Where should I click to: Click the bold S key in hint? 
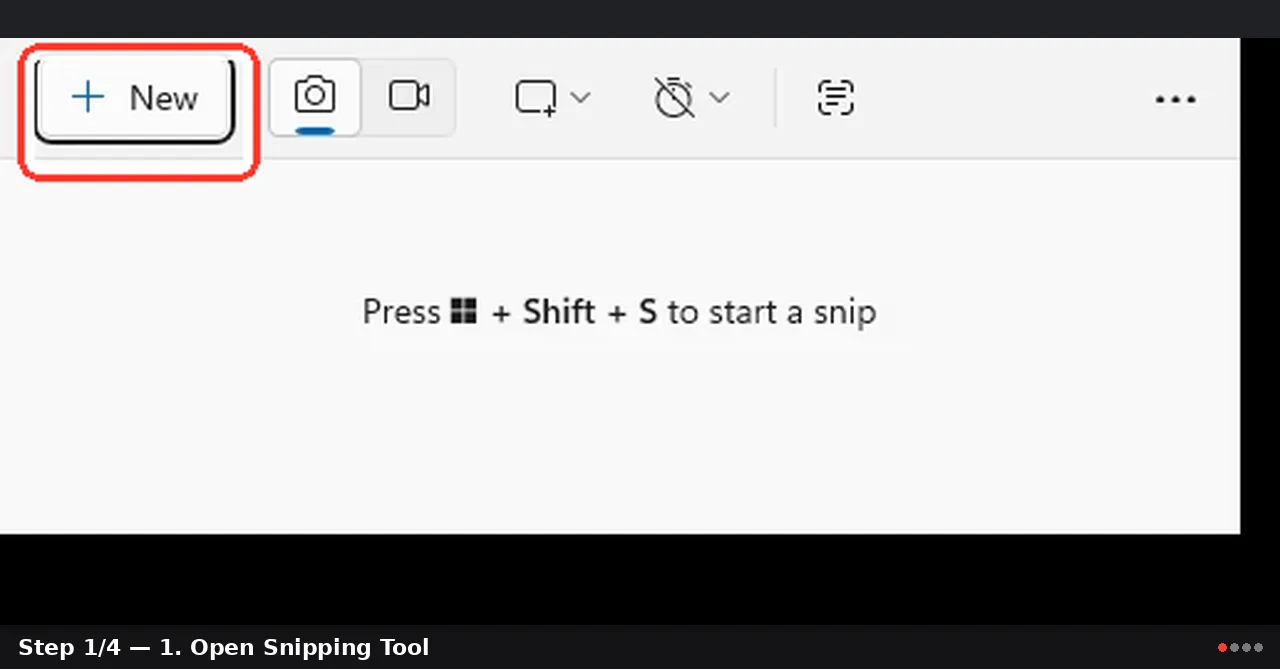(x=648, y=312)
